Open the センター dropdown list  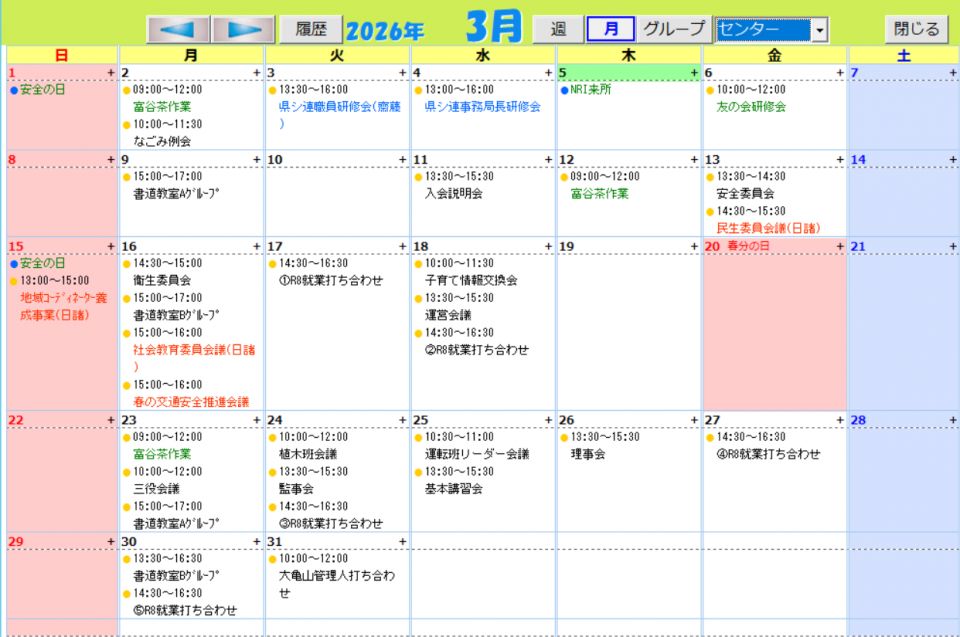coord(820,30)
